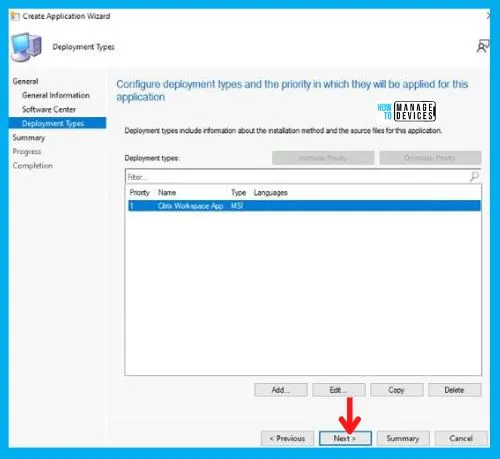The width and height of the screenshot is (500, 459).
Task: Jump to Summary using bottom button
Action: 403,438
